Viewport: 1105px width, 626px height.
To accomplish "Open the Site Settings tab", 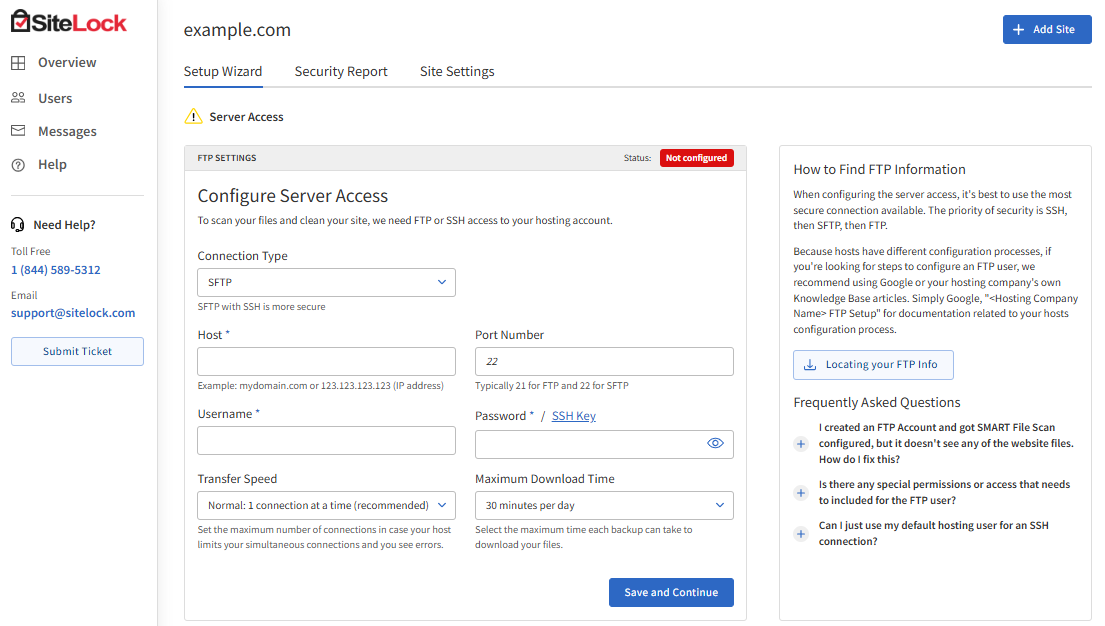I will pos(457,71).
